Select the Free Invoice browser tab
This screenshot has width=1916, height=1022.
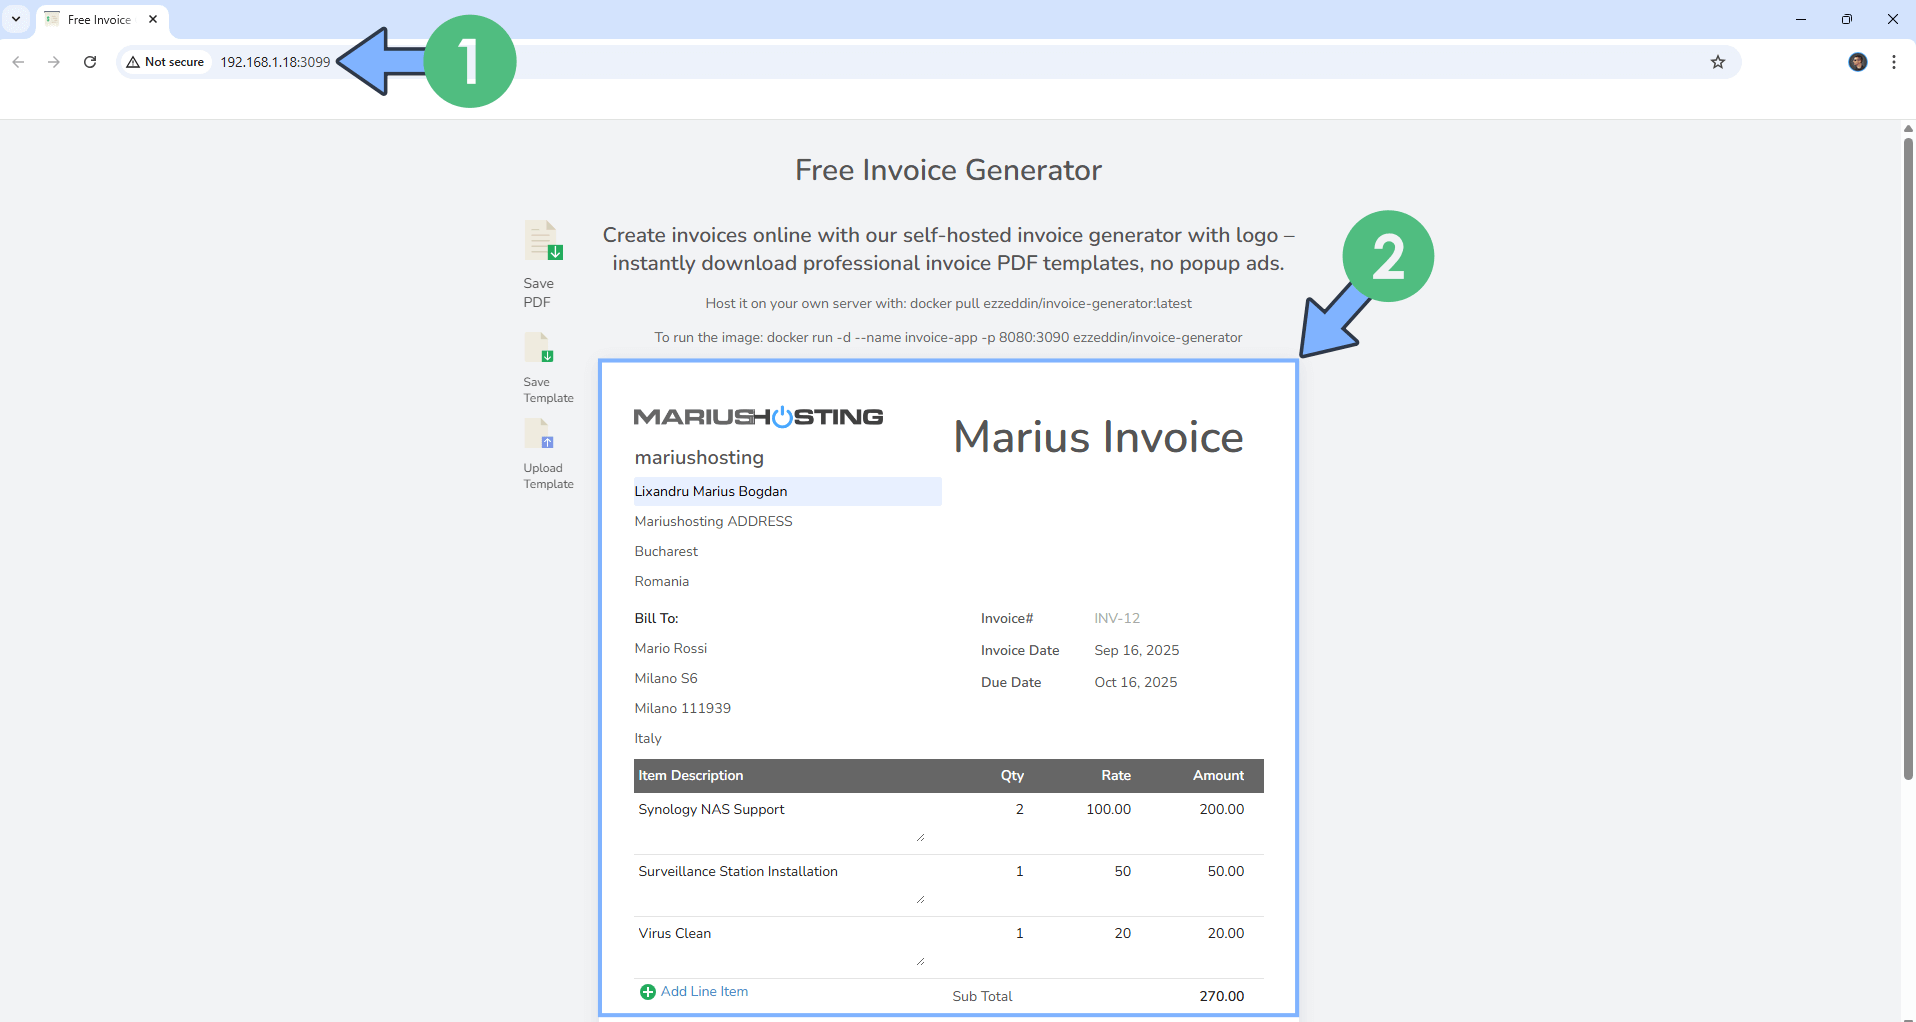(x=100, y=20)
